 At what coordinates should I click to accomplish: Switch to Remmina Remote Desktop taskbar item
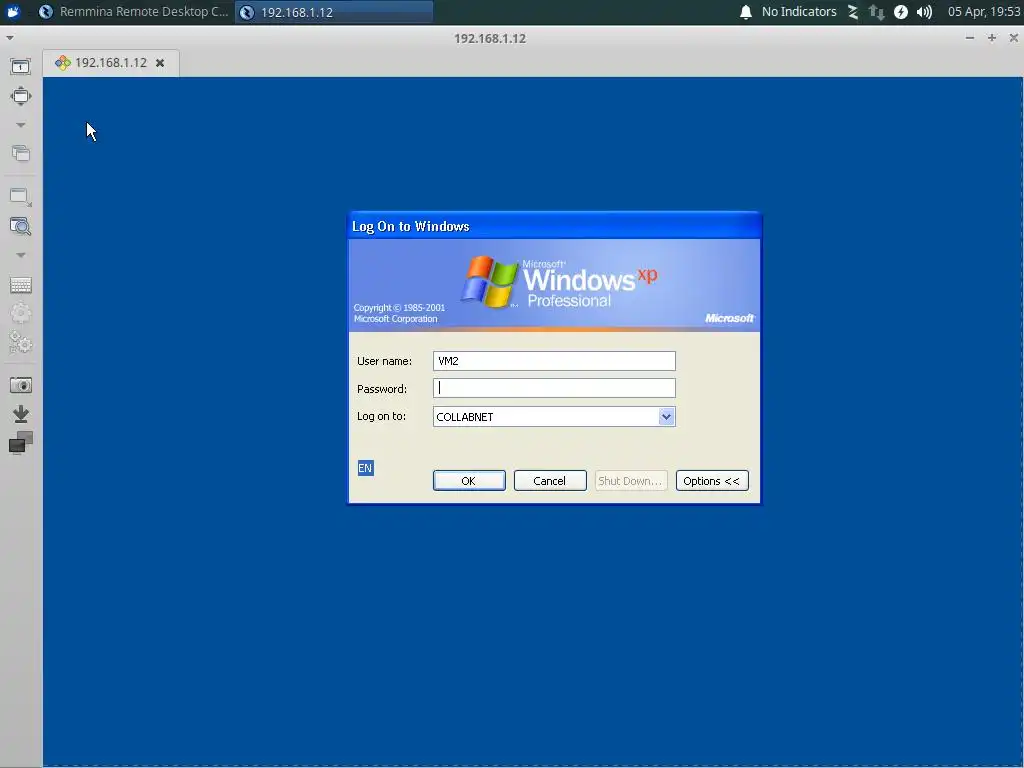pos(134,12)
